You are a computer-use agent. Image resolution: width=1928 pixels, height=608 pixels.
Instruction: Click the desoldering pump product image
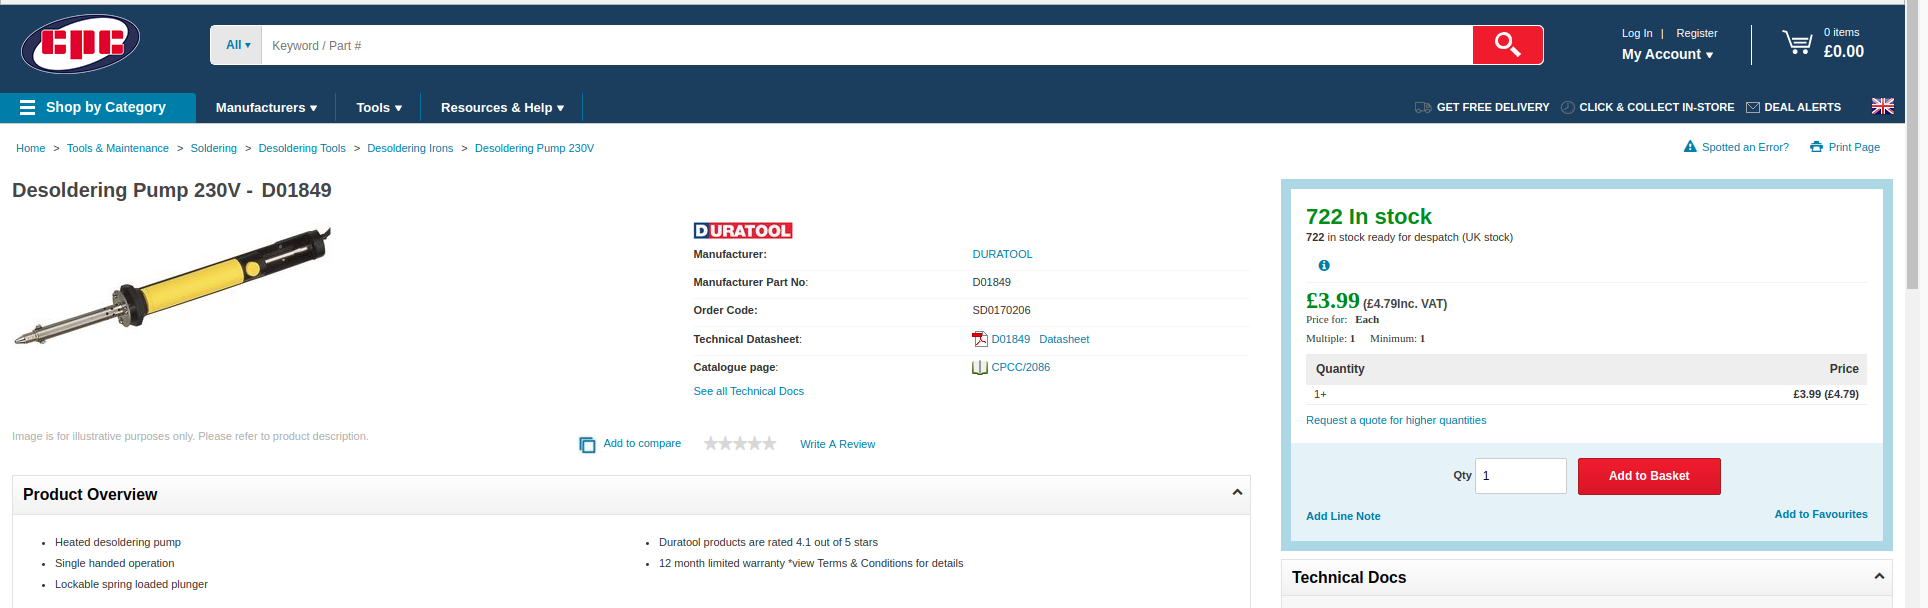coord(172,286)
